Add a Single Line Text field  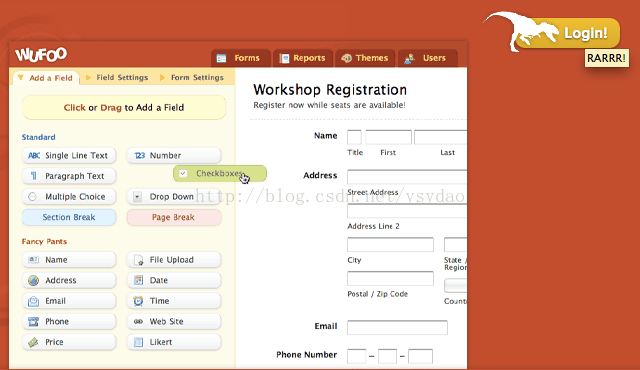[x=69, y=155]
